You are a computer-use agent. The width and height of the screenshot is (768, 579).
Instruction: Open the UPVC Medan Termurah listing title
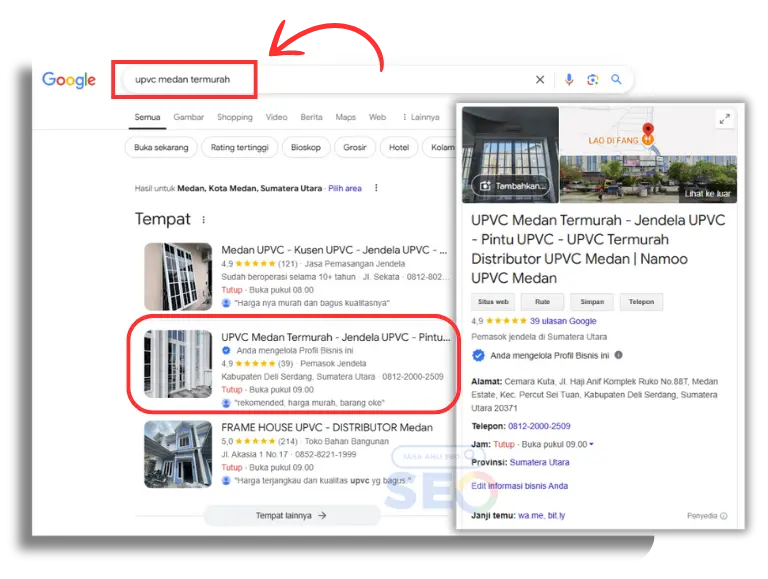(x=336, y=337)
